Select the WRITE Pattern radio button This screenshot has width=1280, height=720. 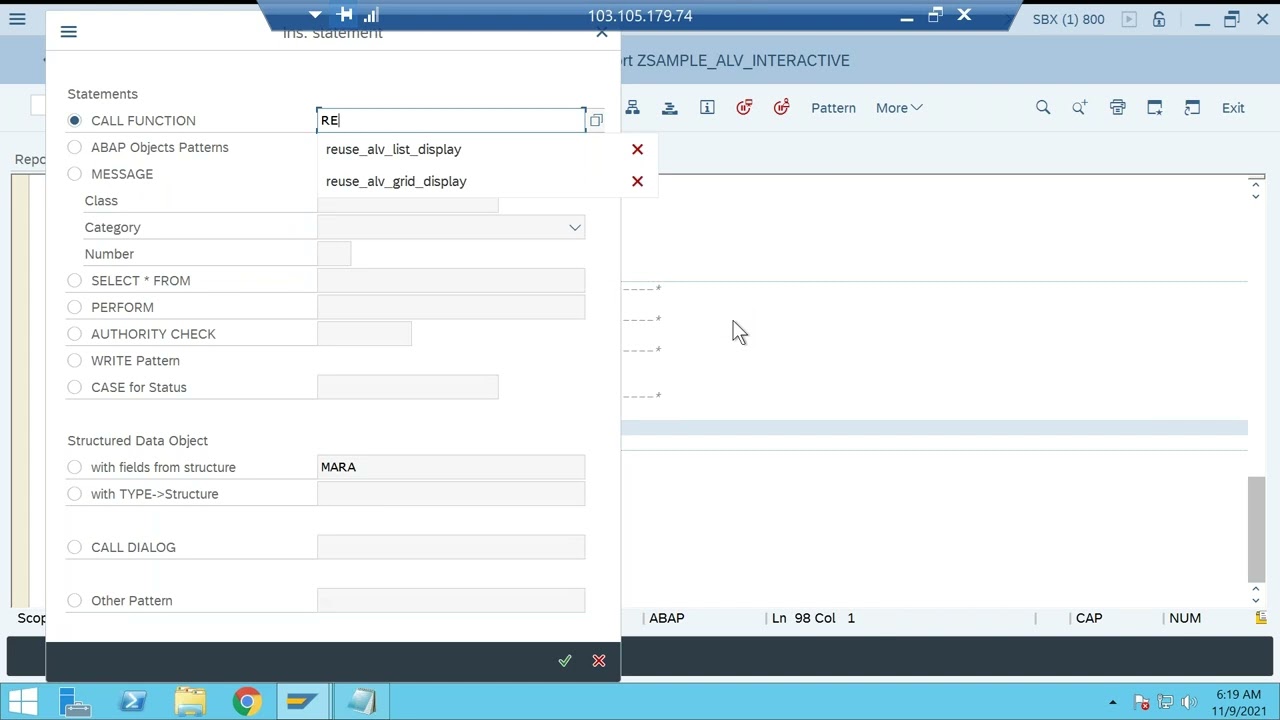pyautogui.click(x=75, y=361)
